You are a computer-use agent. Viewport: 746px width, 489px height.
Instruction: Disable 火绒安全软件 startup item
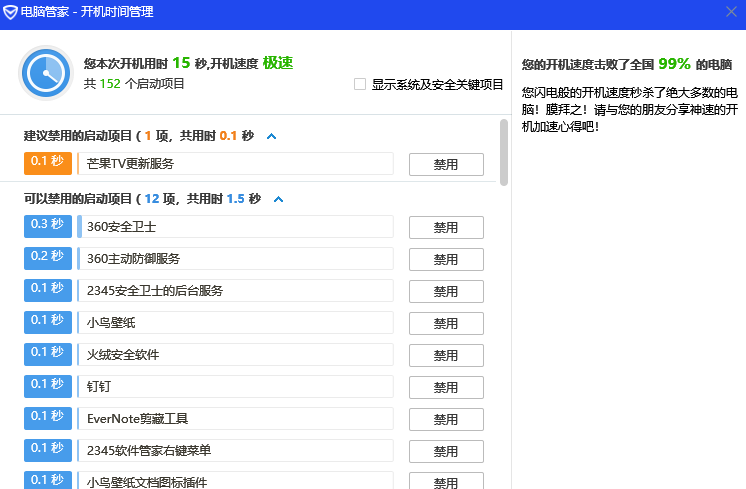pos(445,356)
